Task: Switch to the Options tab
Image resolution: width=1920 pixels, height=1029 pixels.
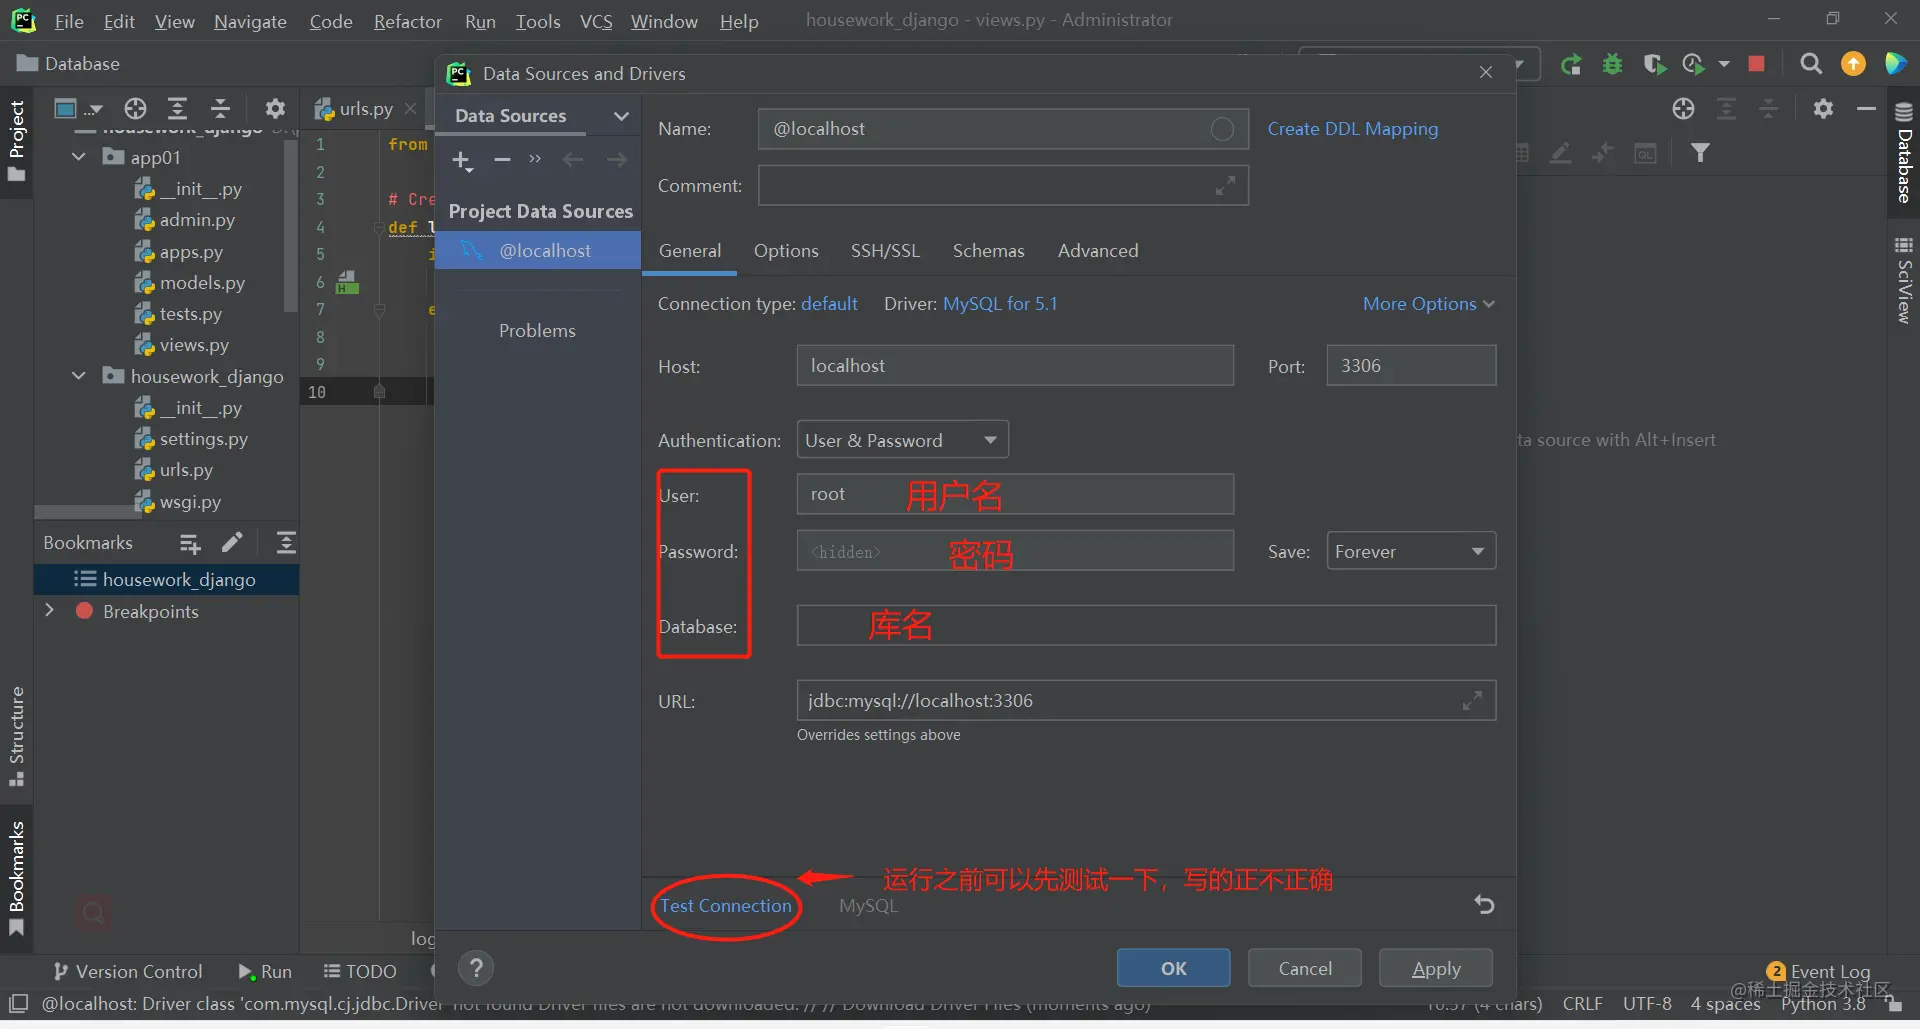Action: 786,251
